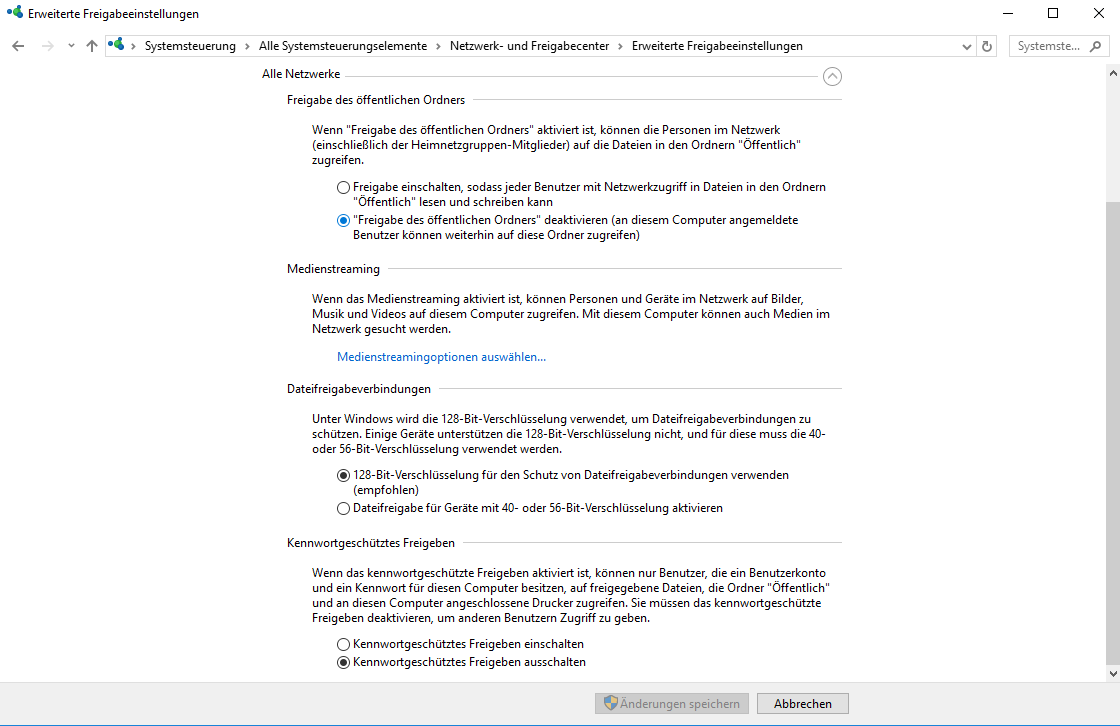The height and width of the screenshot is (726, 1120).
Task: Select Freigabe einschalten for public folders
Action: 344,187
